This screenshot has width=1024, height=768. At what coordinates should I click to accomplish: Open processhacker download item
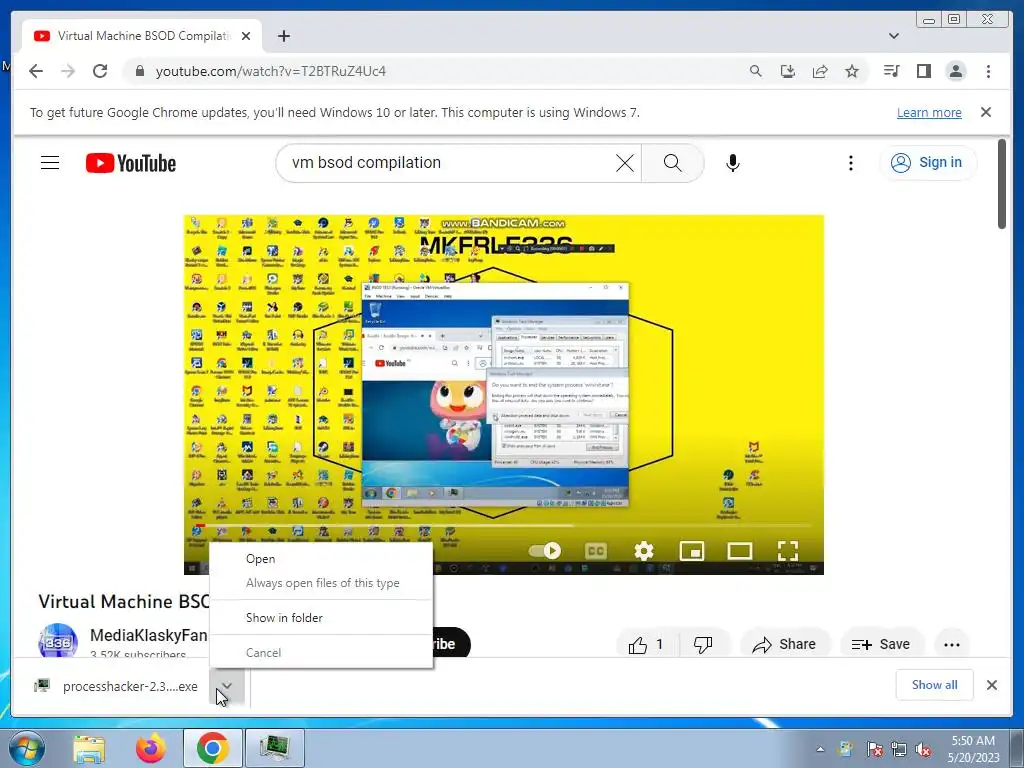click(118, 686)
